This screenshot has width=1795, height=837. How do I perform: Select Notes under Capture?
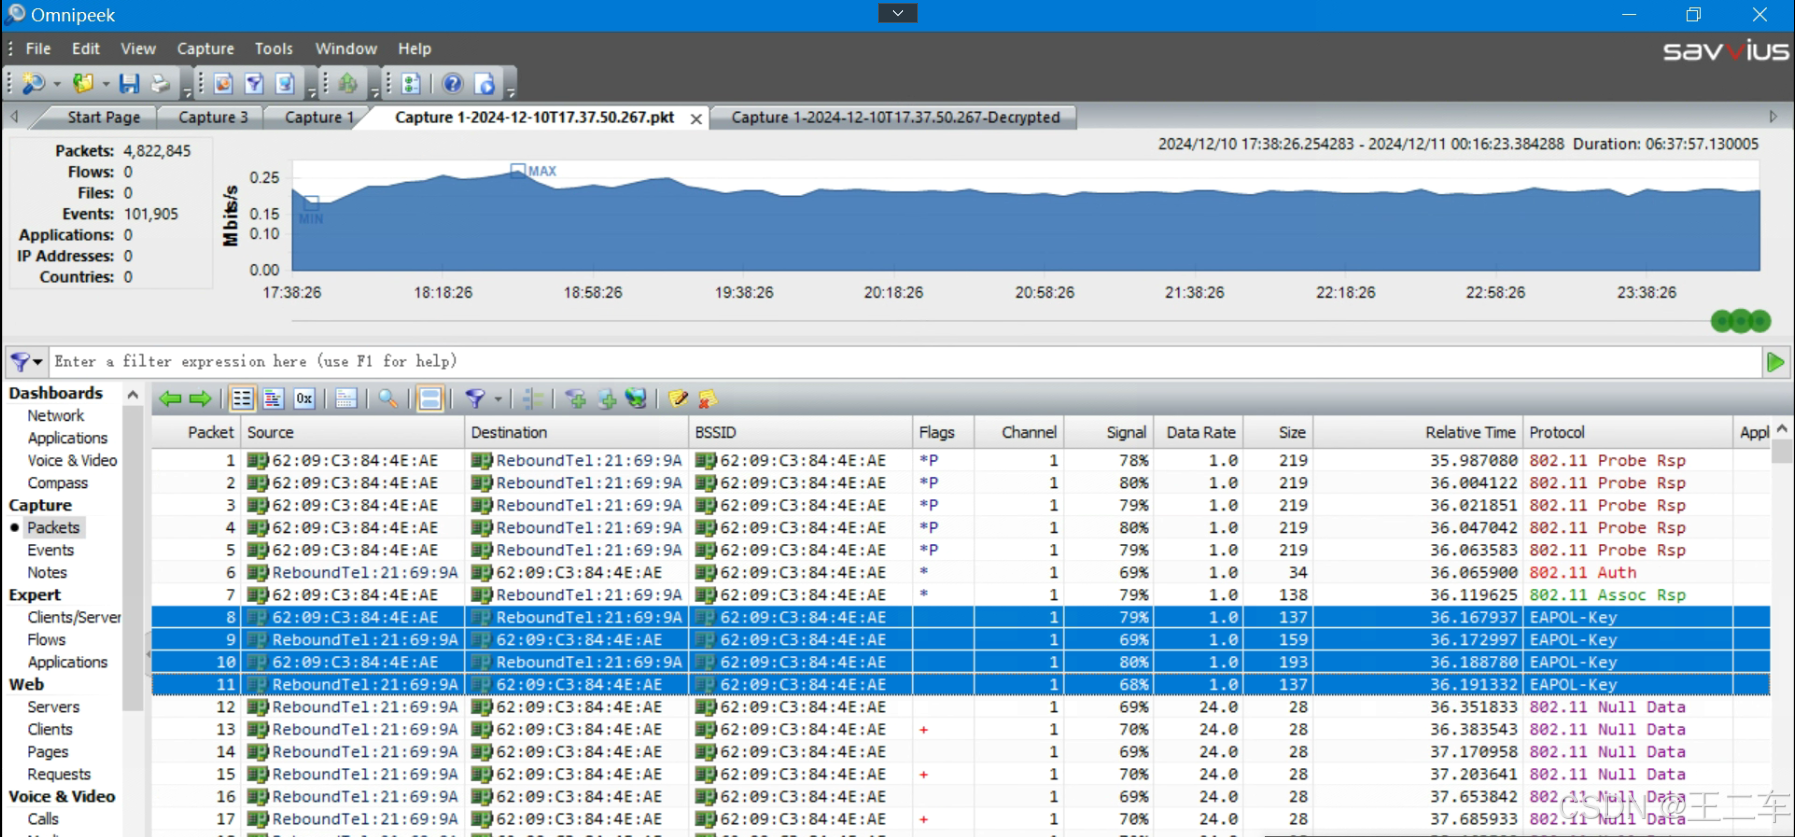pyautogui.click(x=47, y=572)
